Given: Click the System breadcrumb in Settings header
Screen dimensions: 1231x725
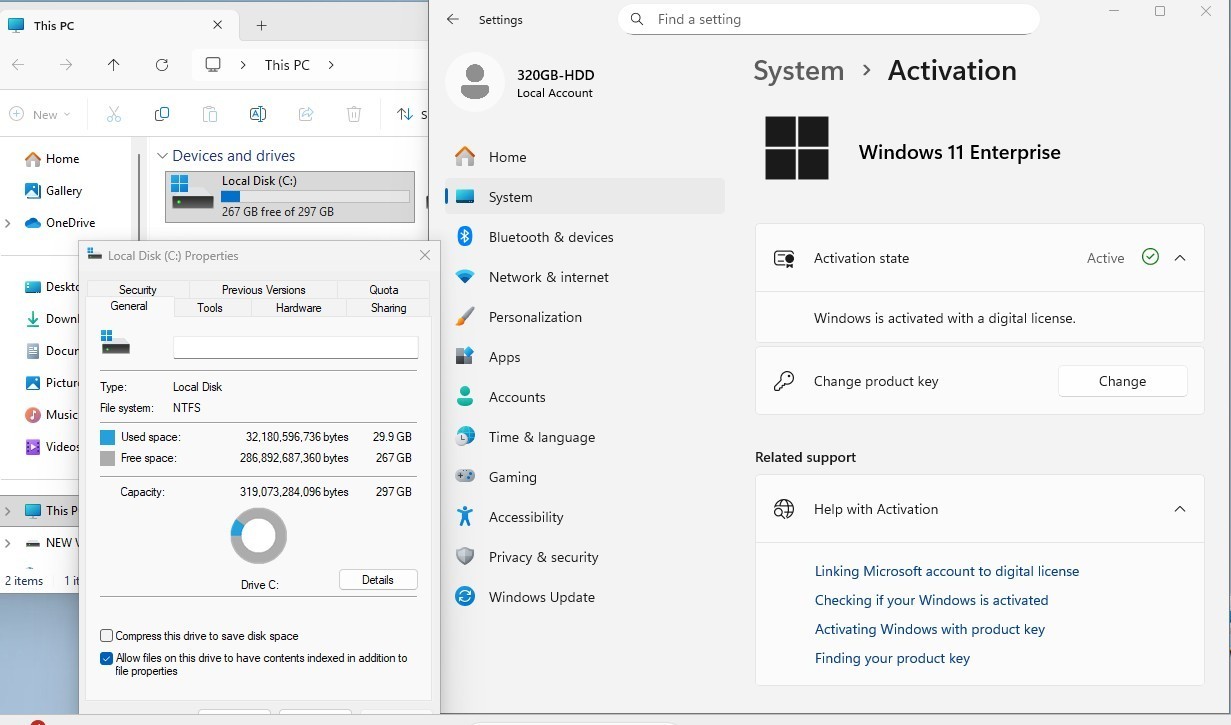Looking at the screenshot, I should (x=798, y=71).
